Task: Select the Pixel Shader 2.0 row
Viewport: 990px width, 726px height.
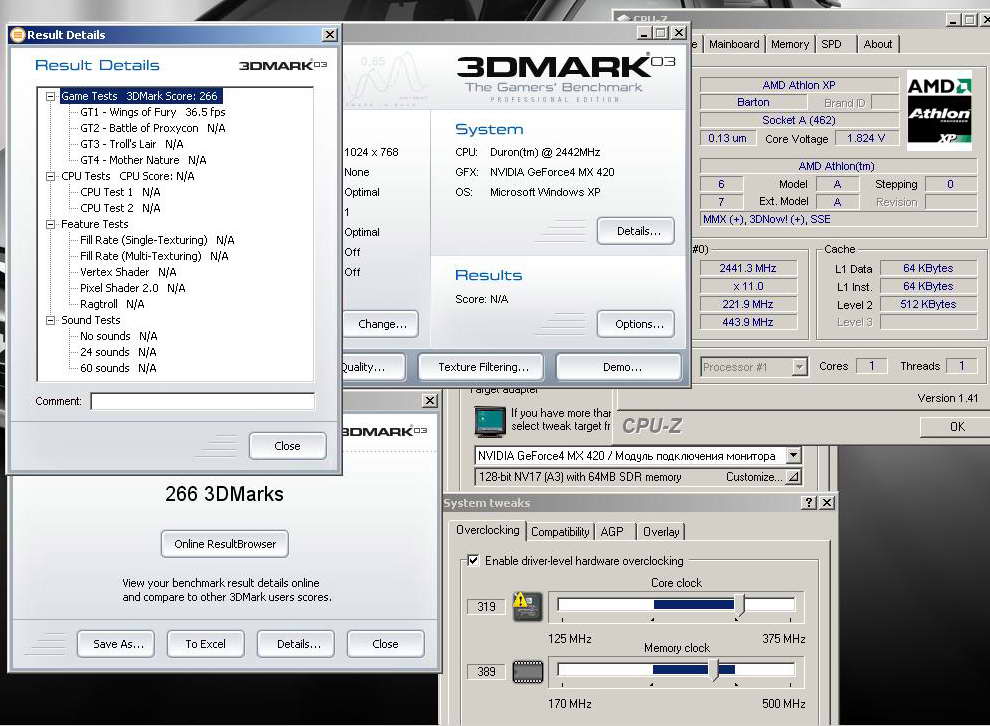Action: tap(133, 288)
